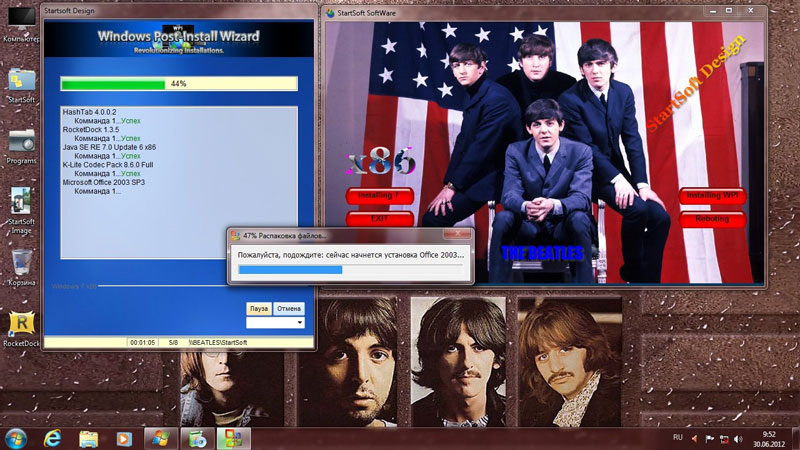Open the Компьютер desktop icon
This screenshot has height=450, width=800.
pyautogui.click(x=21, y=24)
